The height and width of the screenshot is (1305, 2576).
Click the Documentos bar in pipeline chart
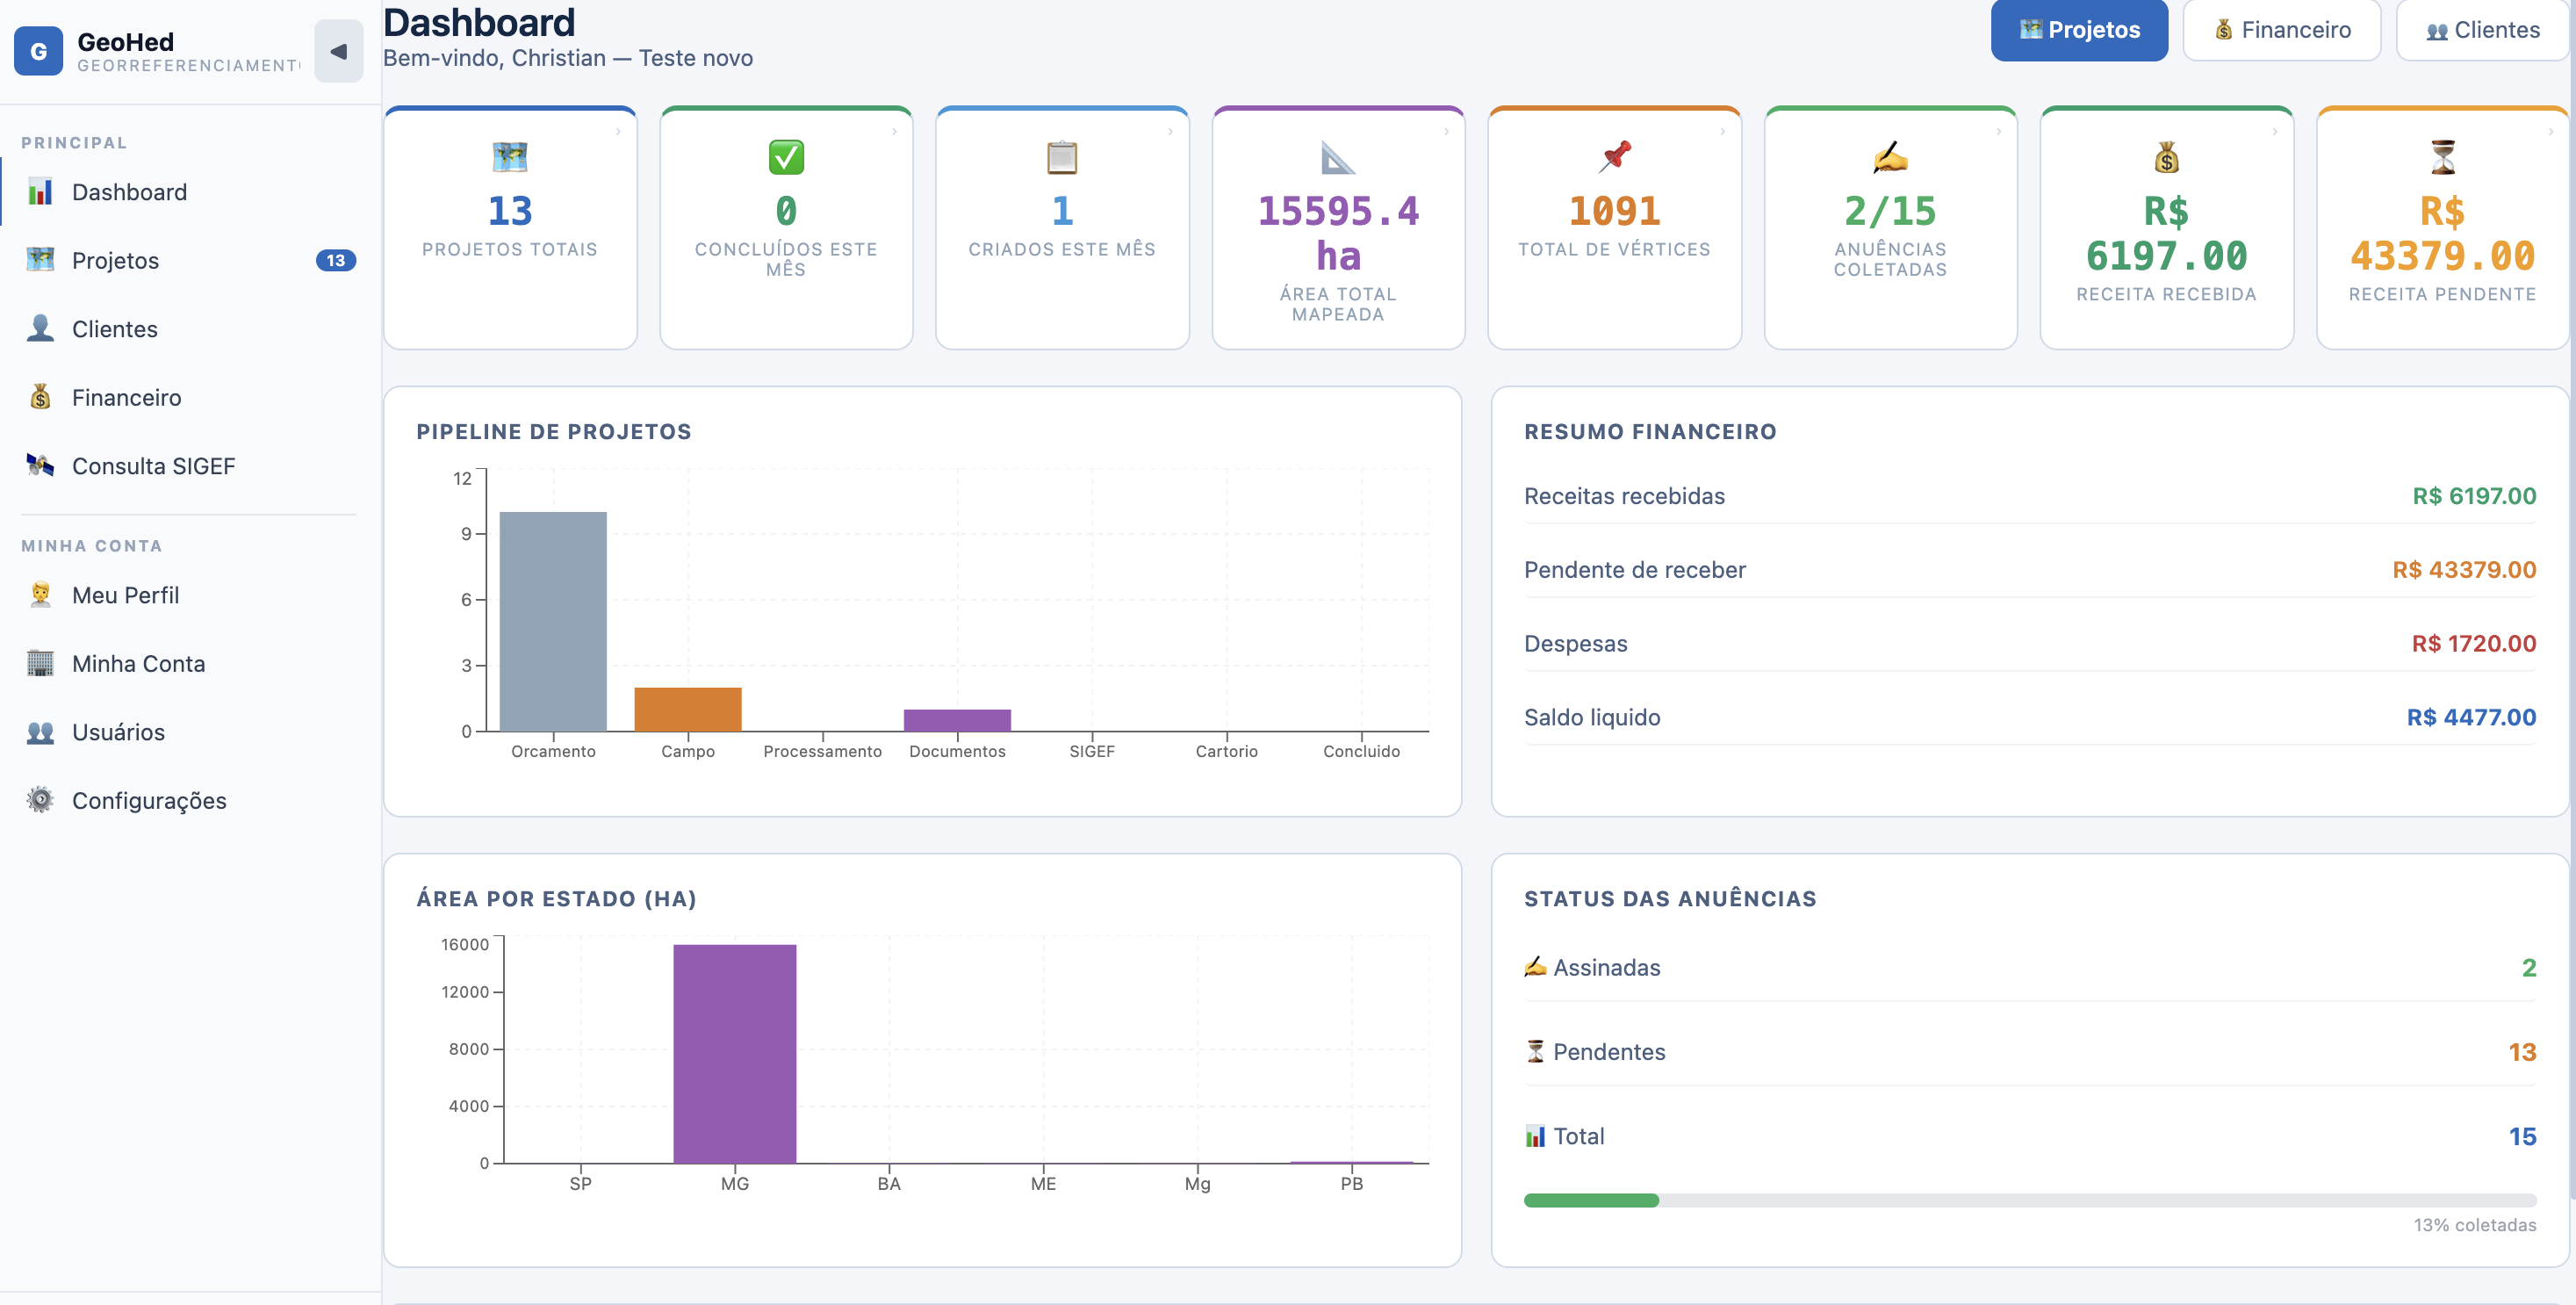pyautogui.click(x=957, y=720)
